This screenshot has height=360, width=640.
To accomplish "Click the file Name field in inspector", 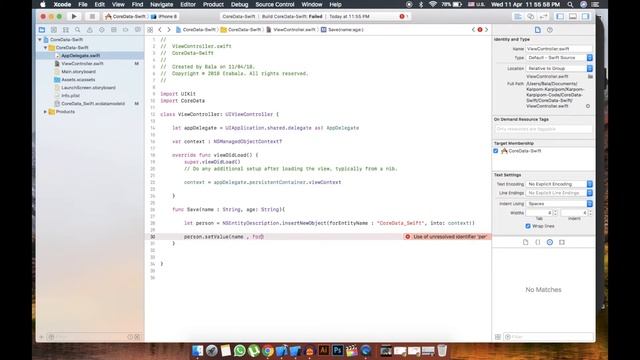I will [x=559, y=49].
